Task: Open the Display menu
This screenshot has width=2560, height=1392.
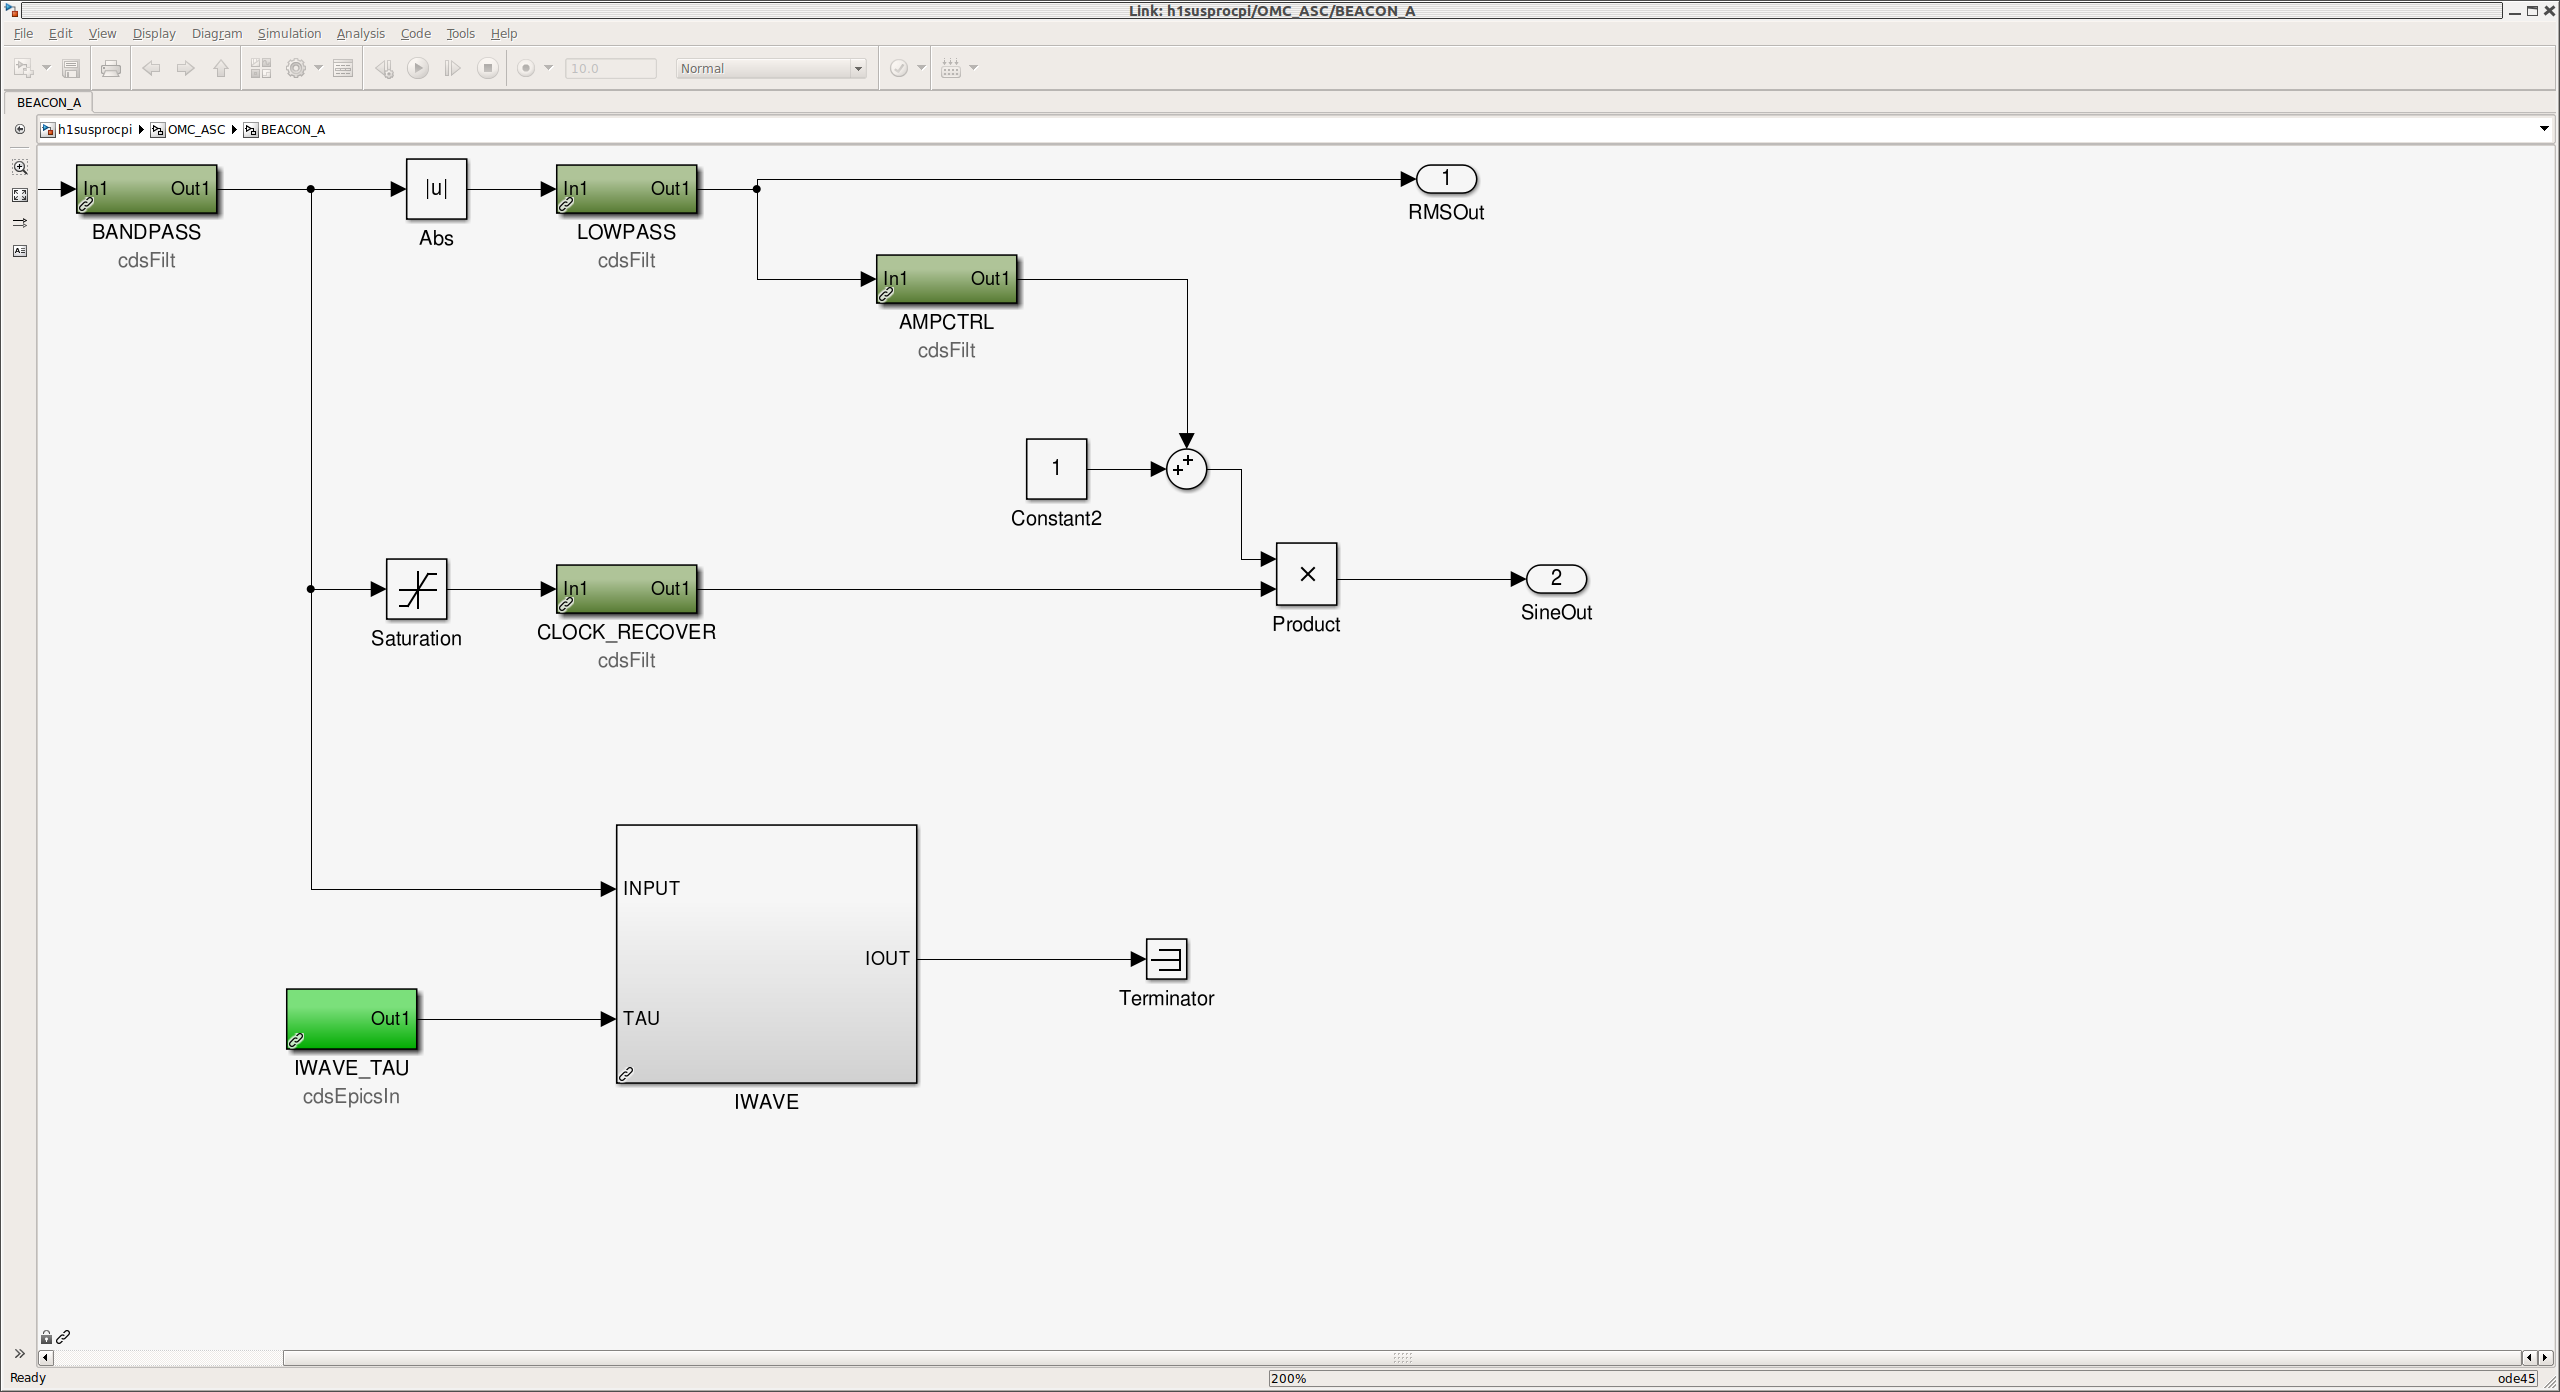Action: pos(154,33)
